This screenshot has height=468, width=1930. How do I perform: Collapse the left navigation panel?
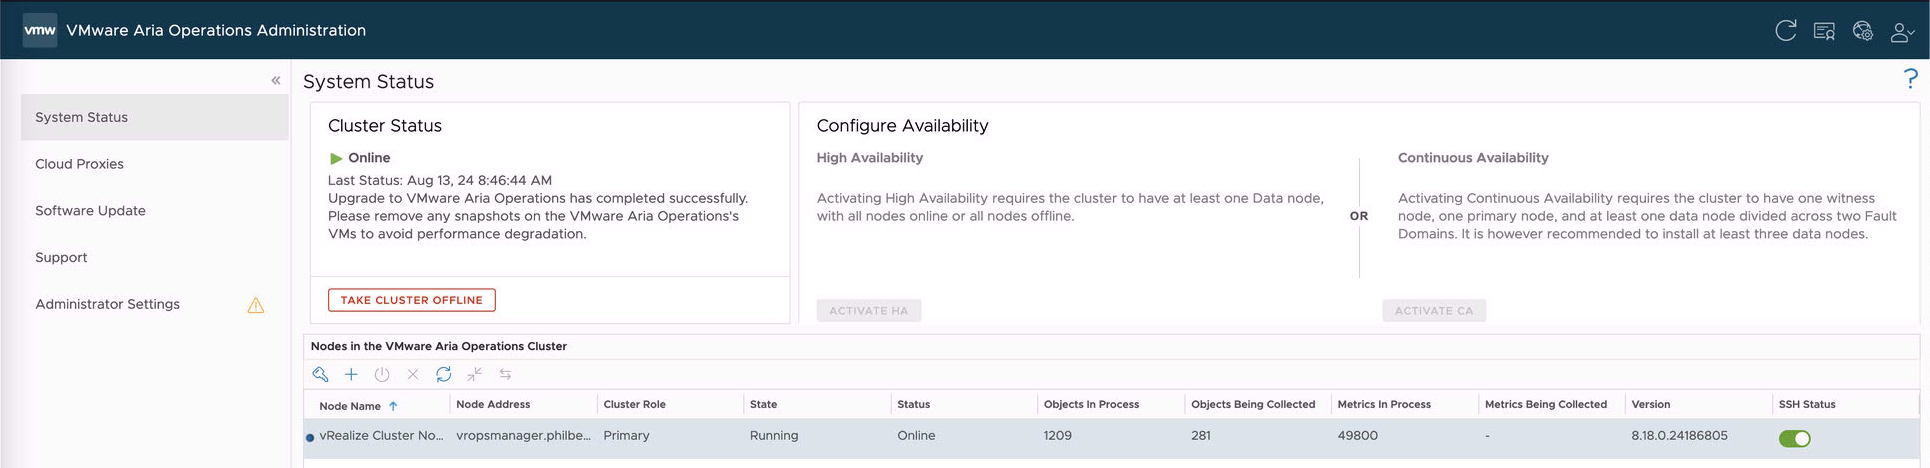276,80
